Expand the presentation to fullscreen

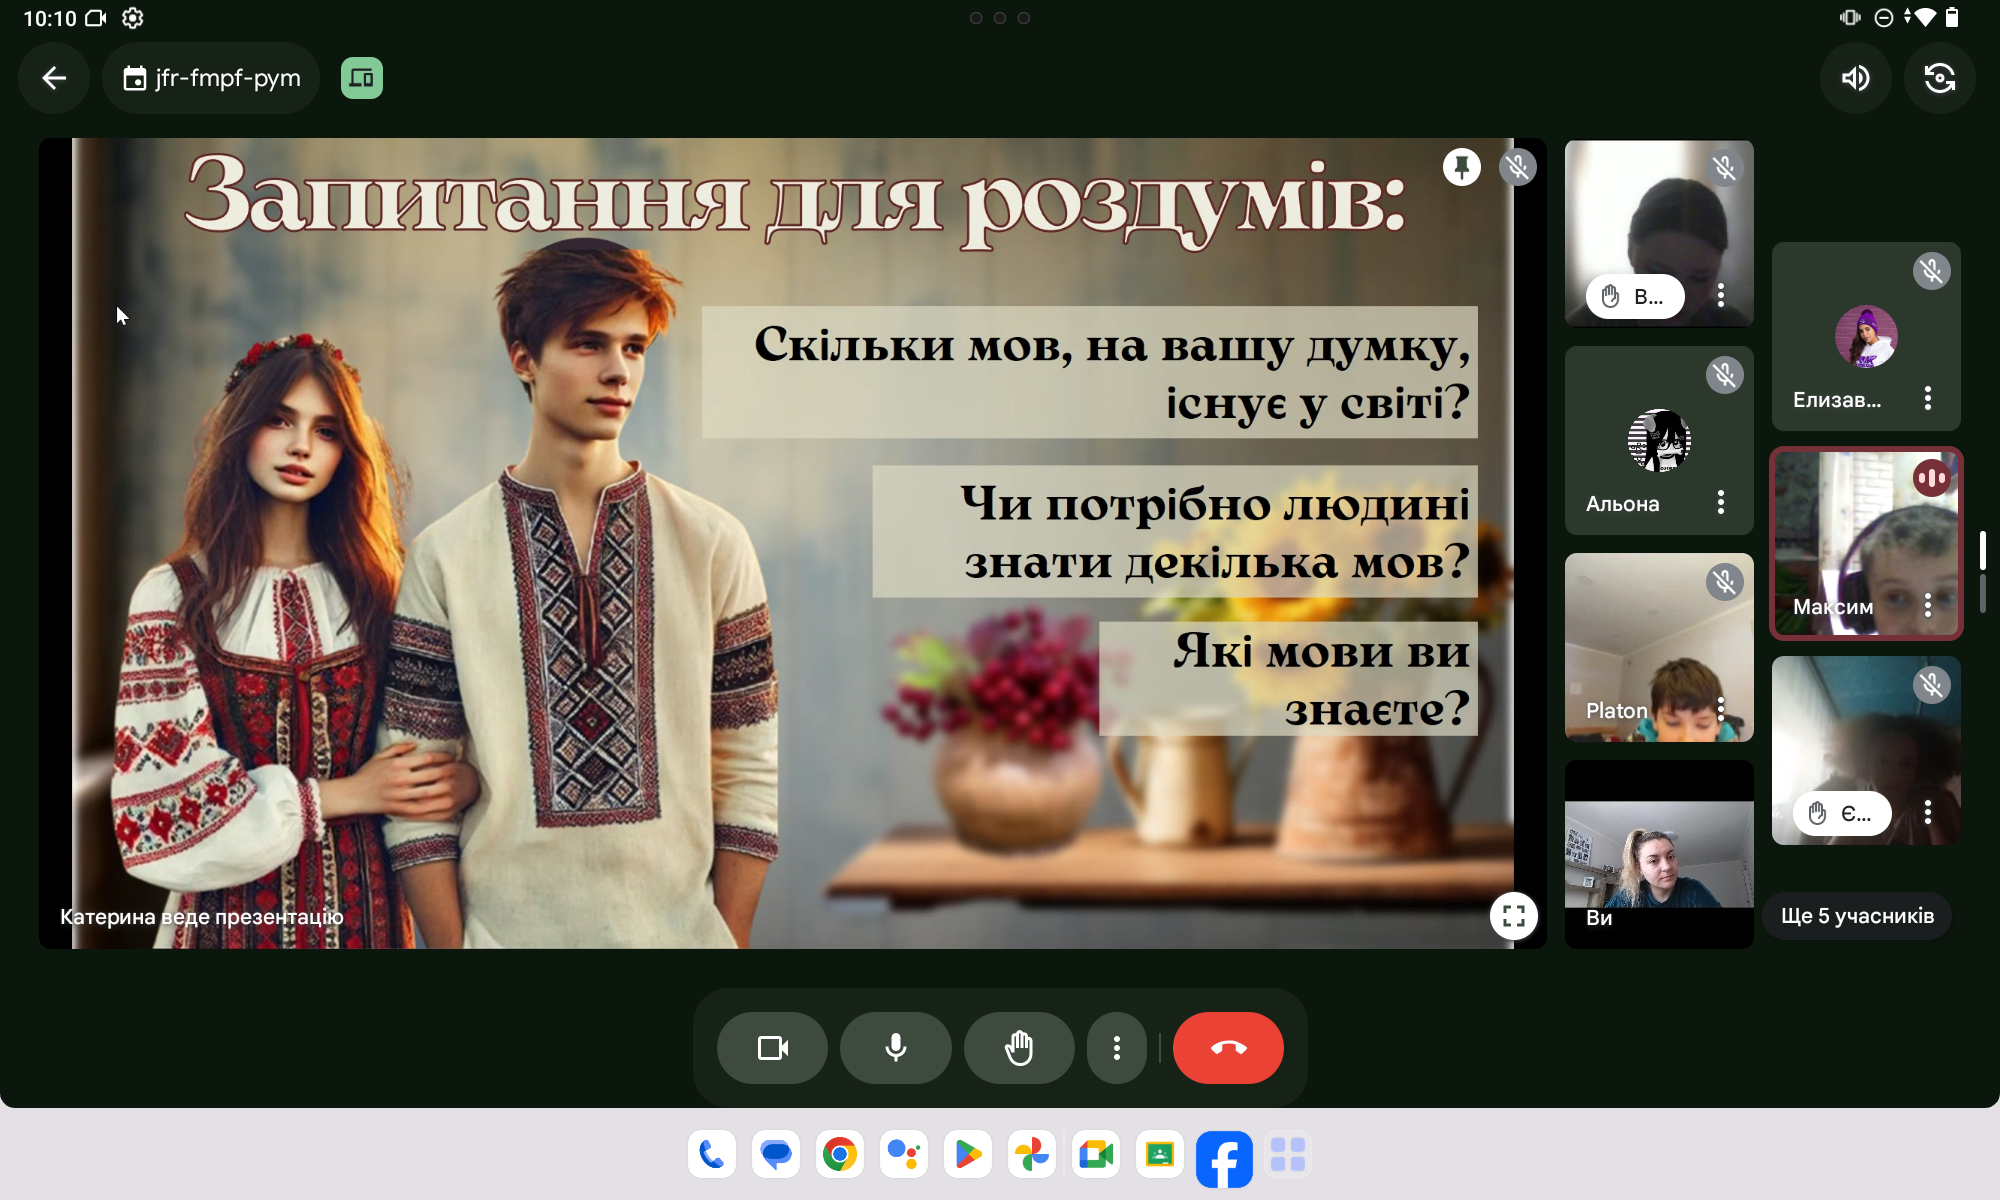pos(1513,915)
